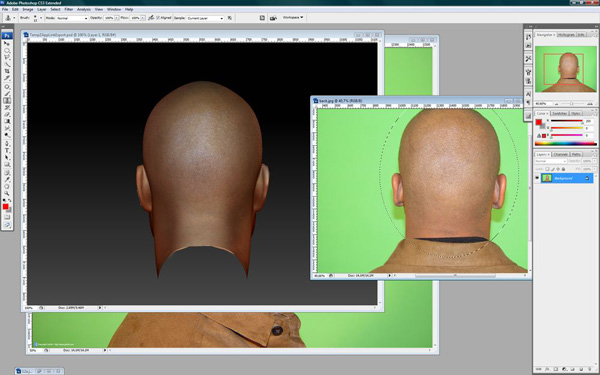This screenshot has height=375, width=600.
Task: Open the Mode dropdown set to Normal
Action: click(x=72, y=18)
